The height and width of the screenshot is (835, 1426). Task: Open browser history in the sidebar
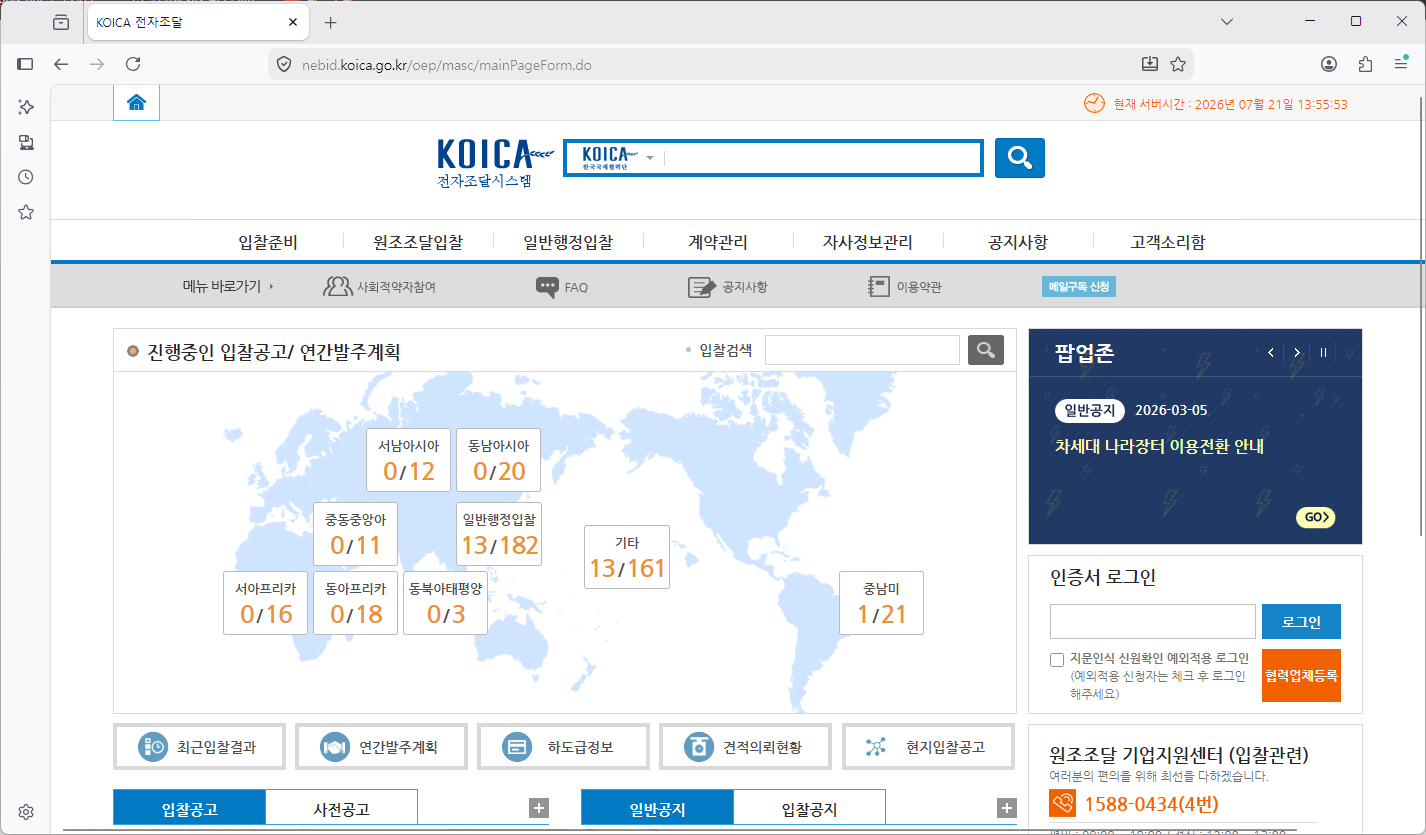(x=26, y=177)
